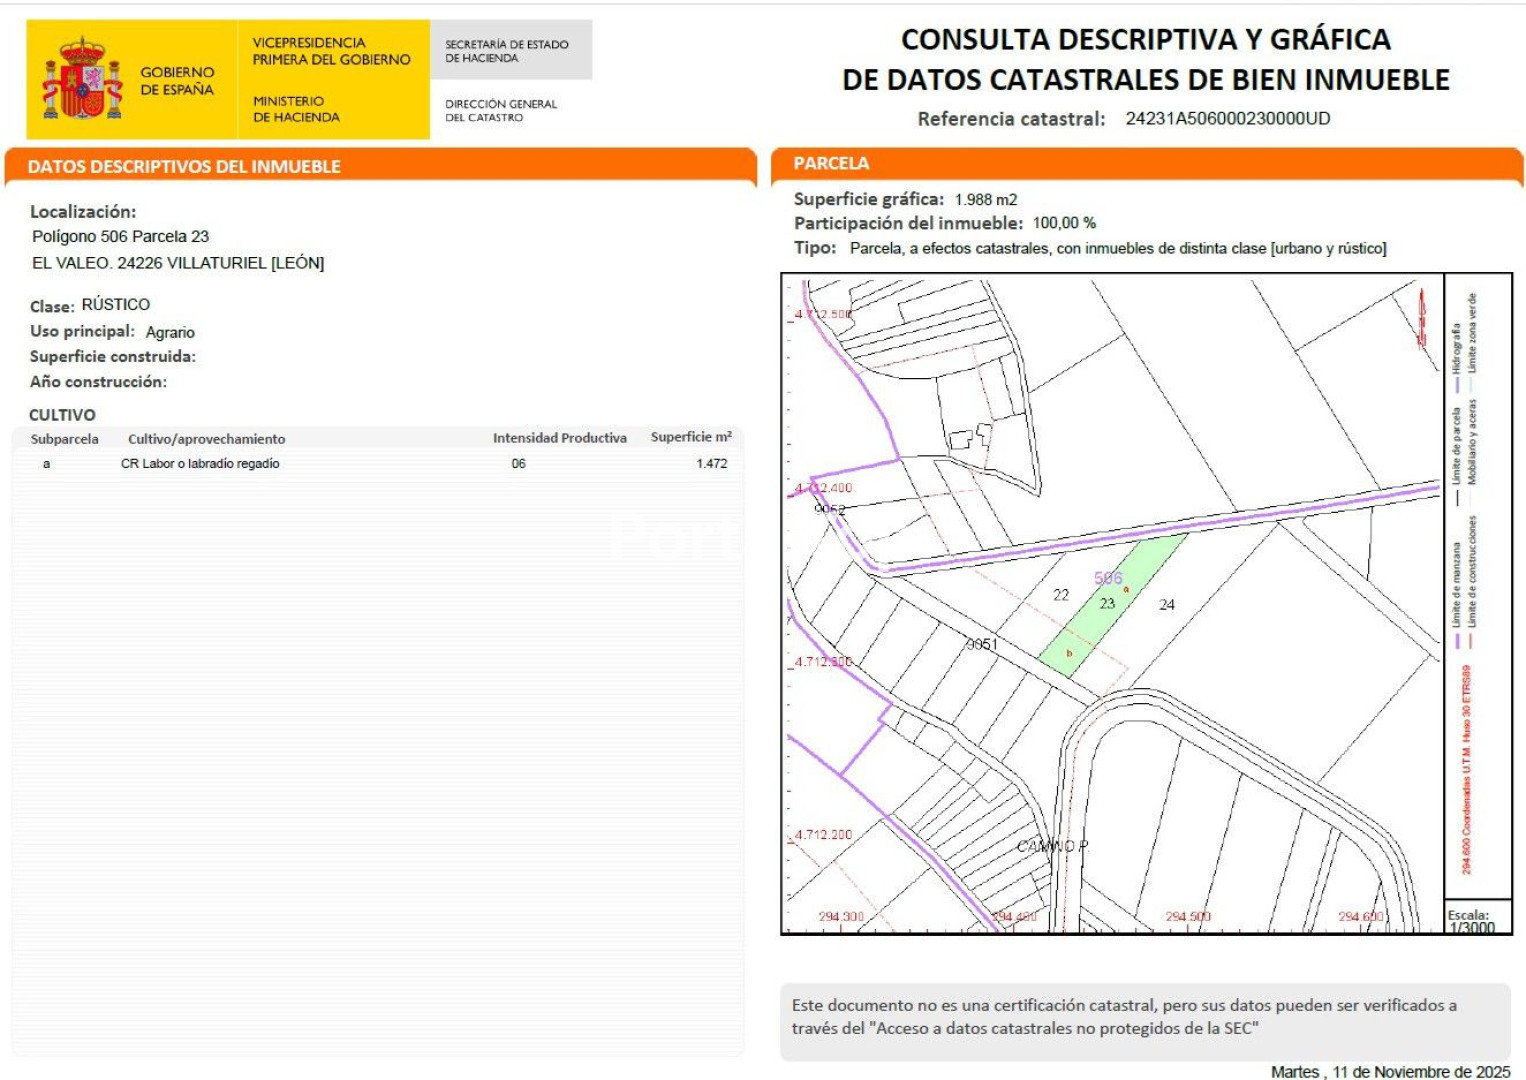Click the 'Ministerio de Hacienda' logo text

pos(296,109)
